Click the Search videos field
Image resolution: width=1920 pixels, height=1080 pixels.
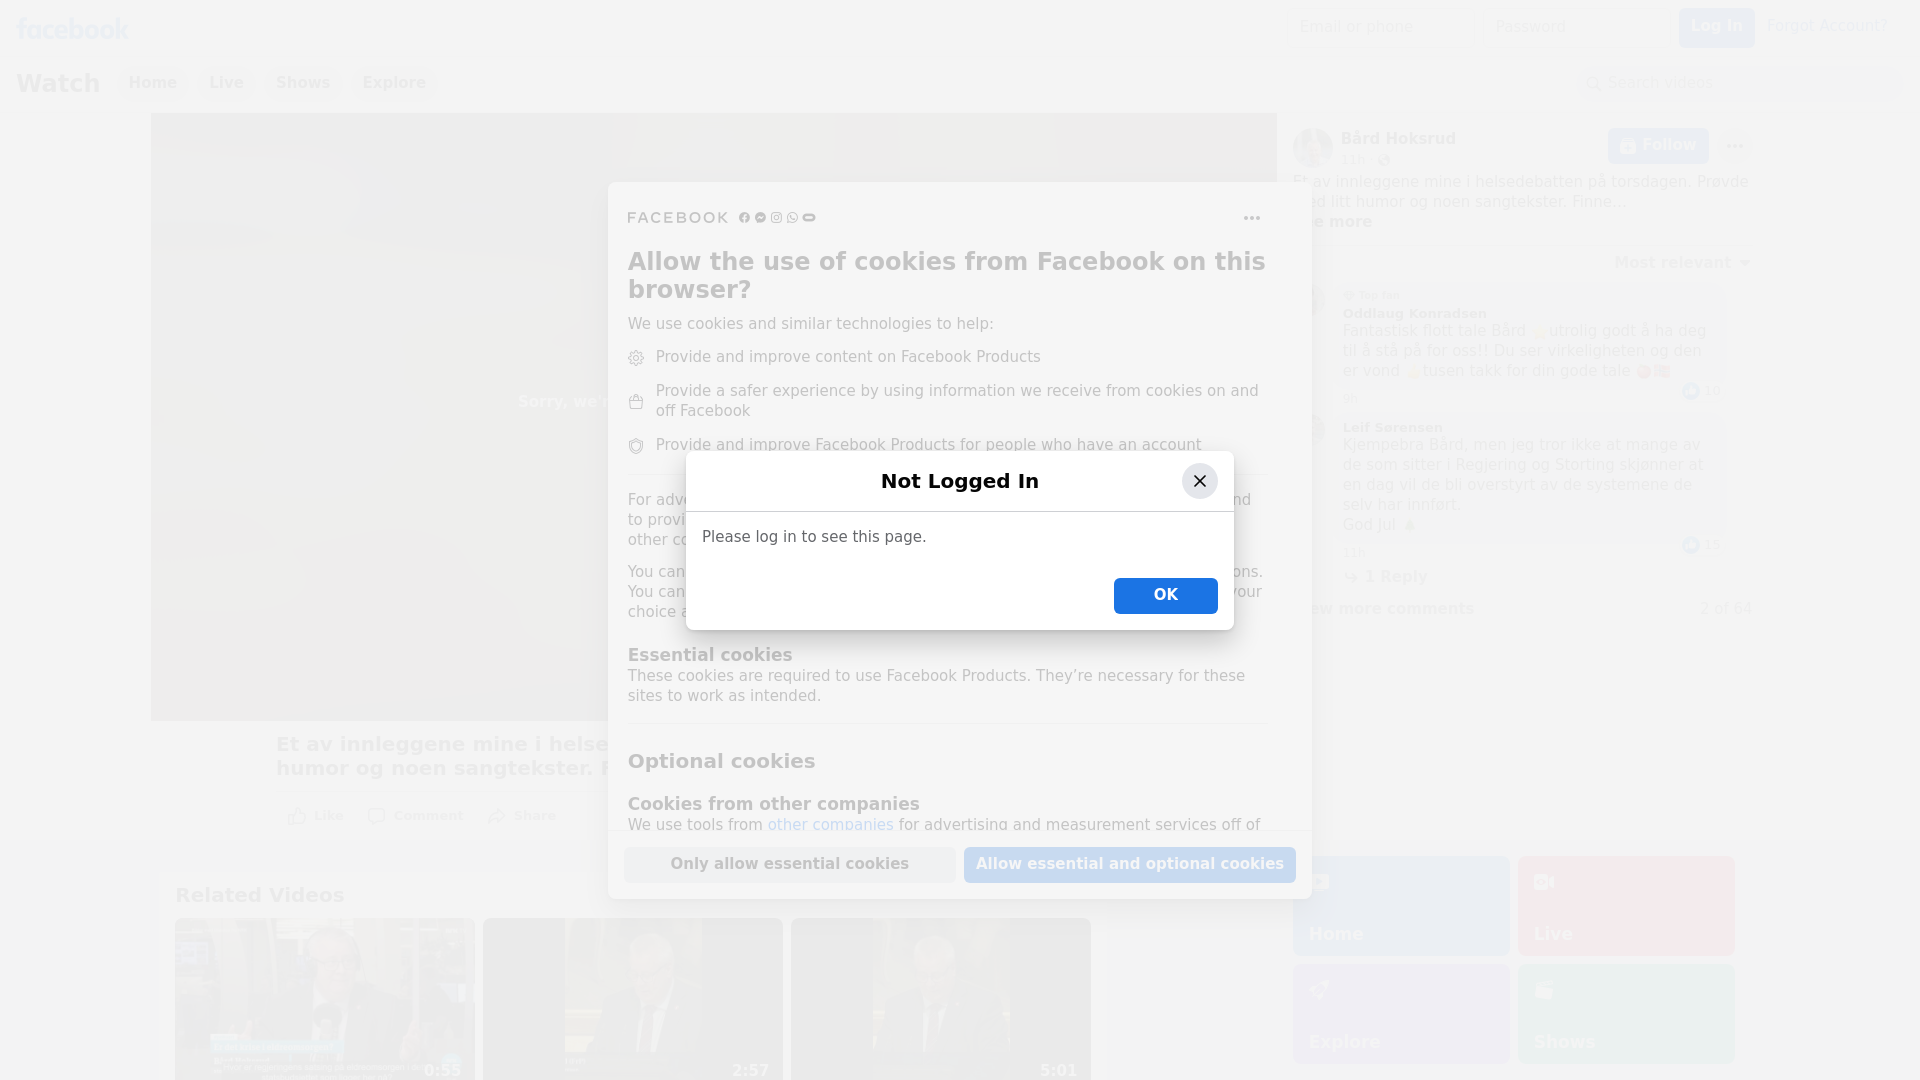(1739, 83)
